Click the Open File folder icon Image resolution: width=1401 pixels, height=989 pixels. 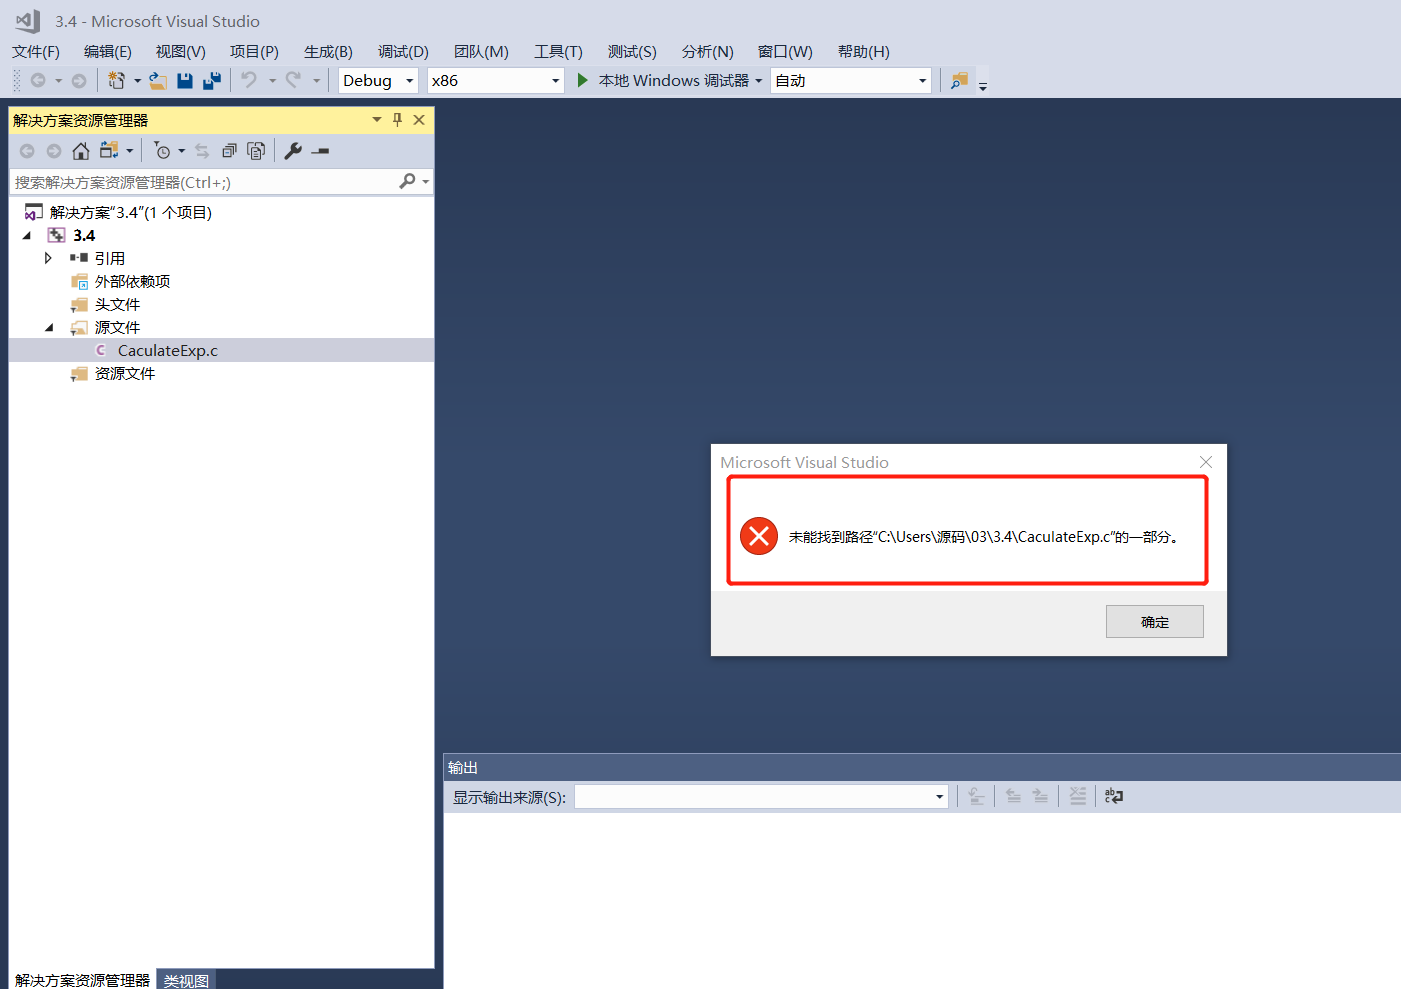[158, 81]
